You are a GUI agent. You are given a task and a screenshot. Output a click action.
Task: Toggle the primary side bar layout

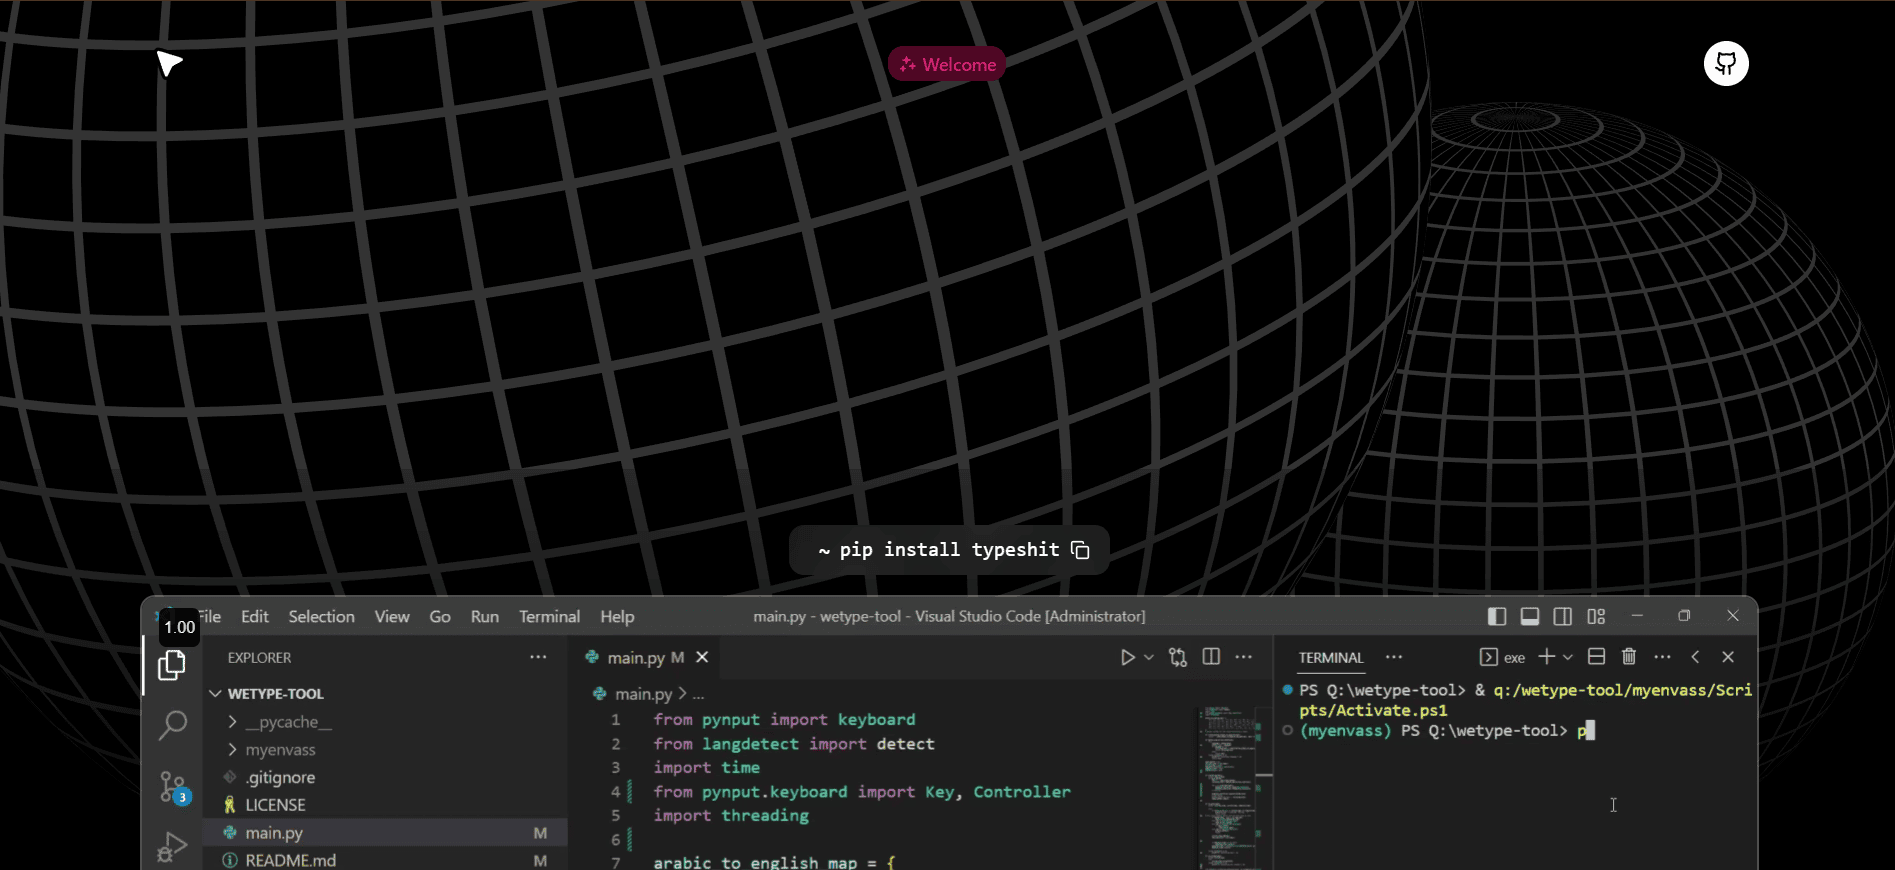click(1497, 616)
